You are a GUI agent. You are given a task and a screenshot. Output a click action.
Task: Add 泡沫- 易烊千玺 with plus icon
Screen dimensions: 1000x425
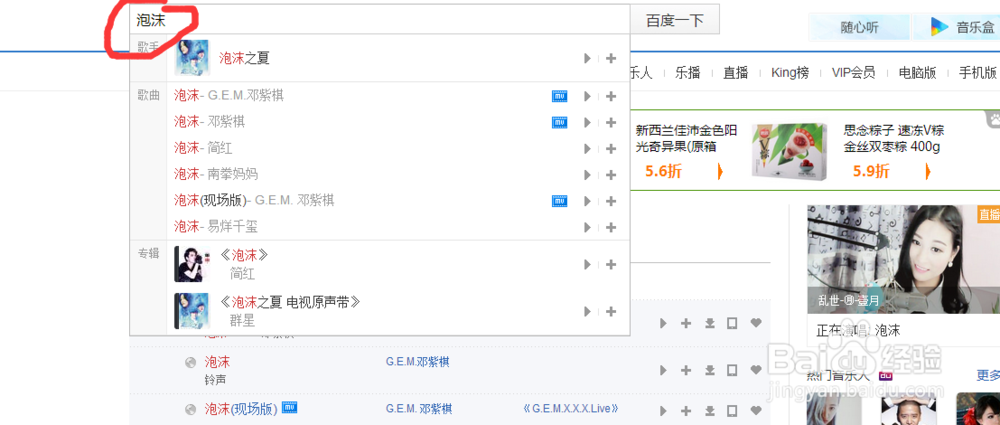tap(611, 227)
